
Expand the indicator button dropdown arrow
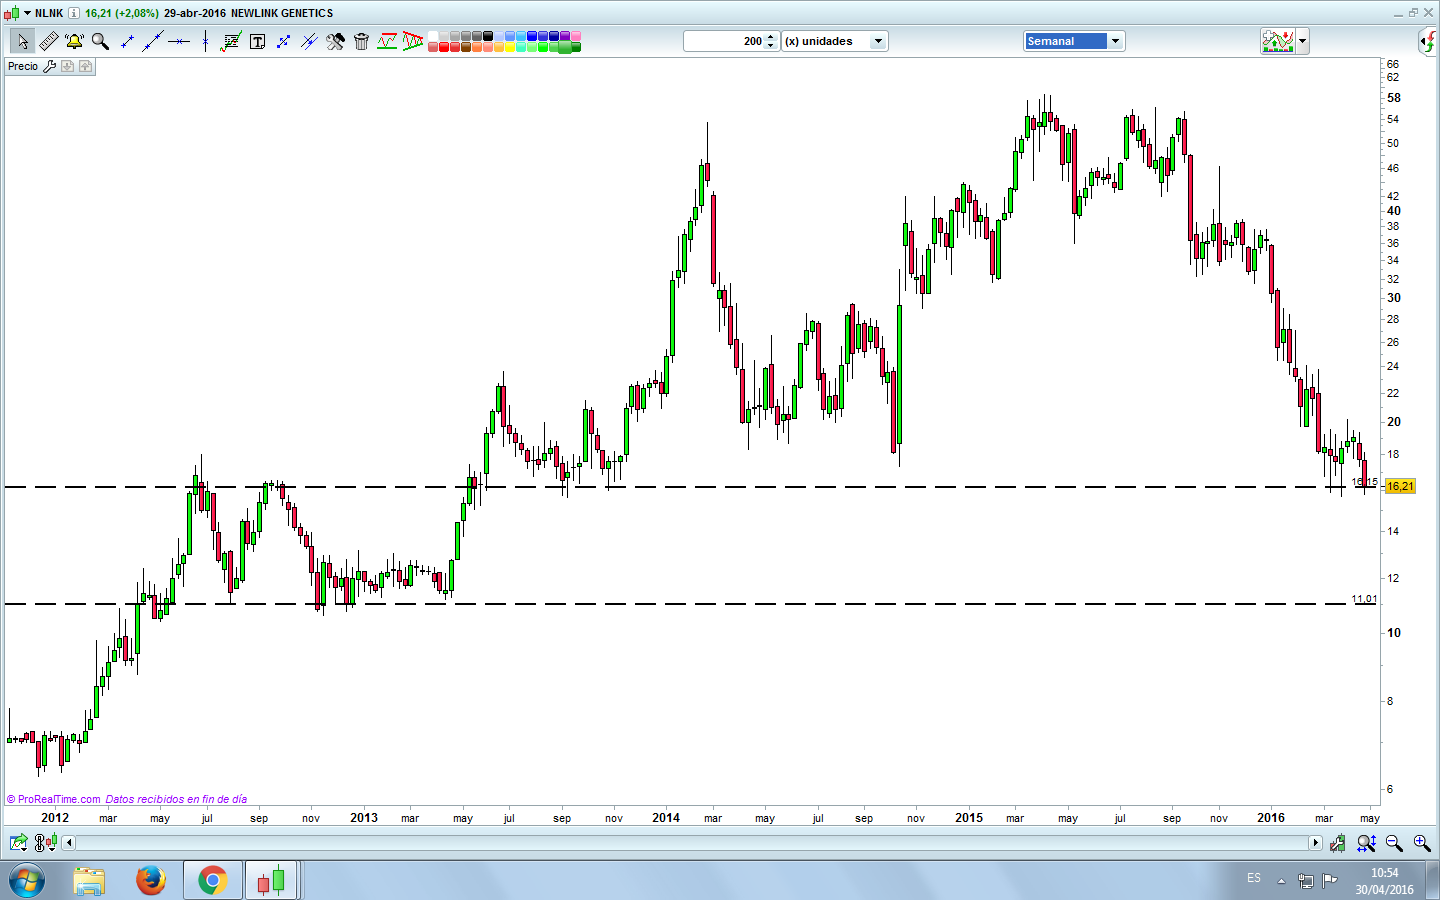click(1302, 41)
